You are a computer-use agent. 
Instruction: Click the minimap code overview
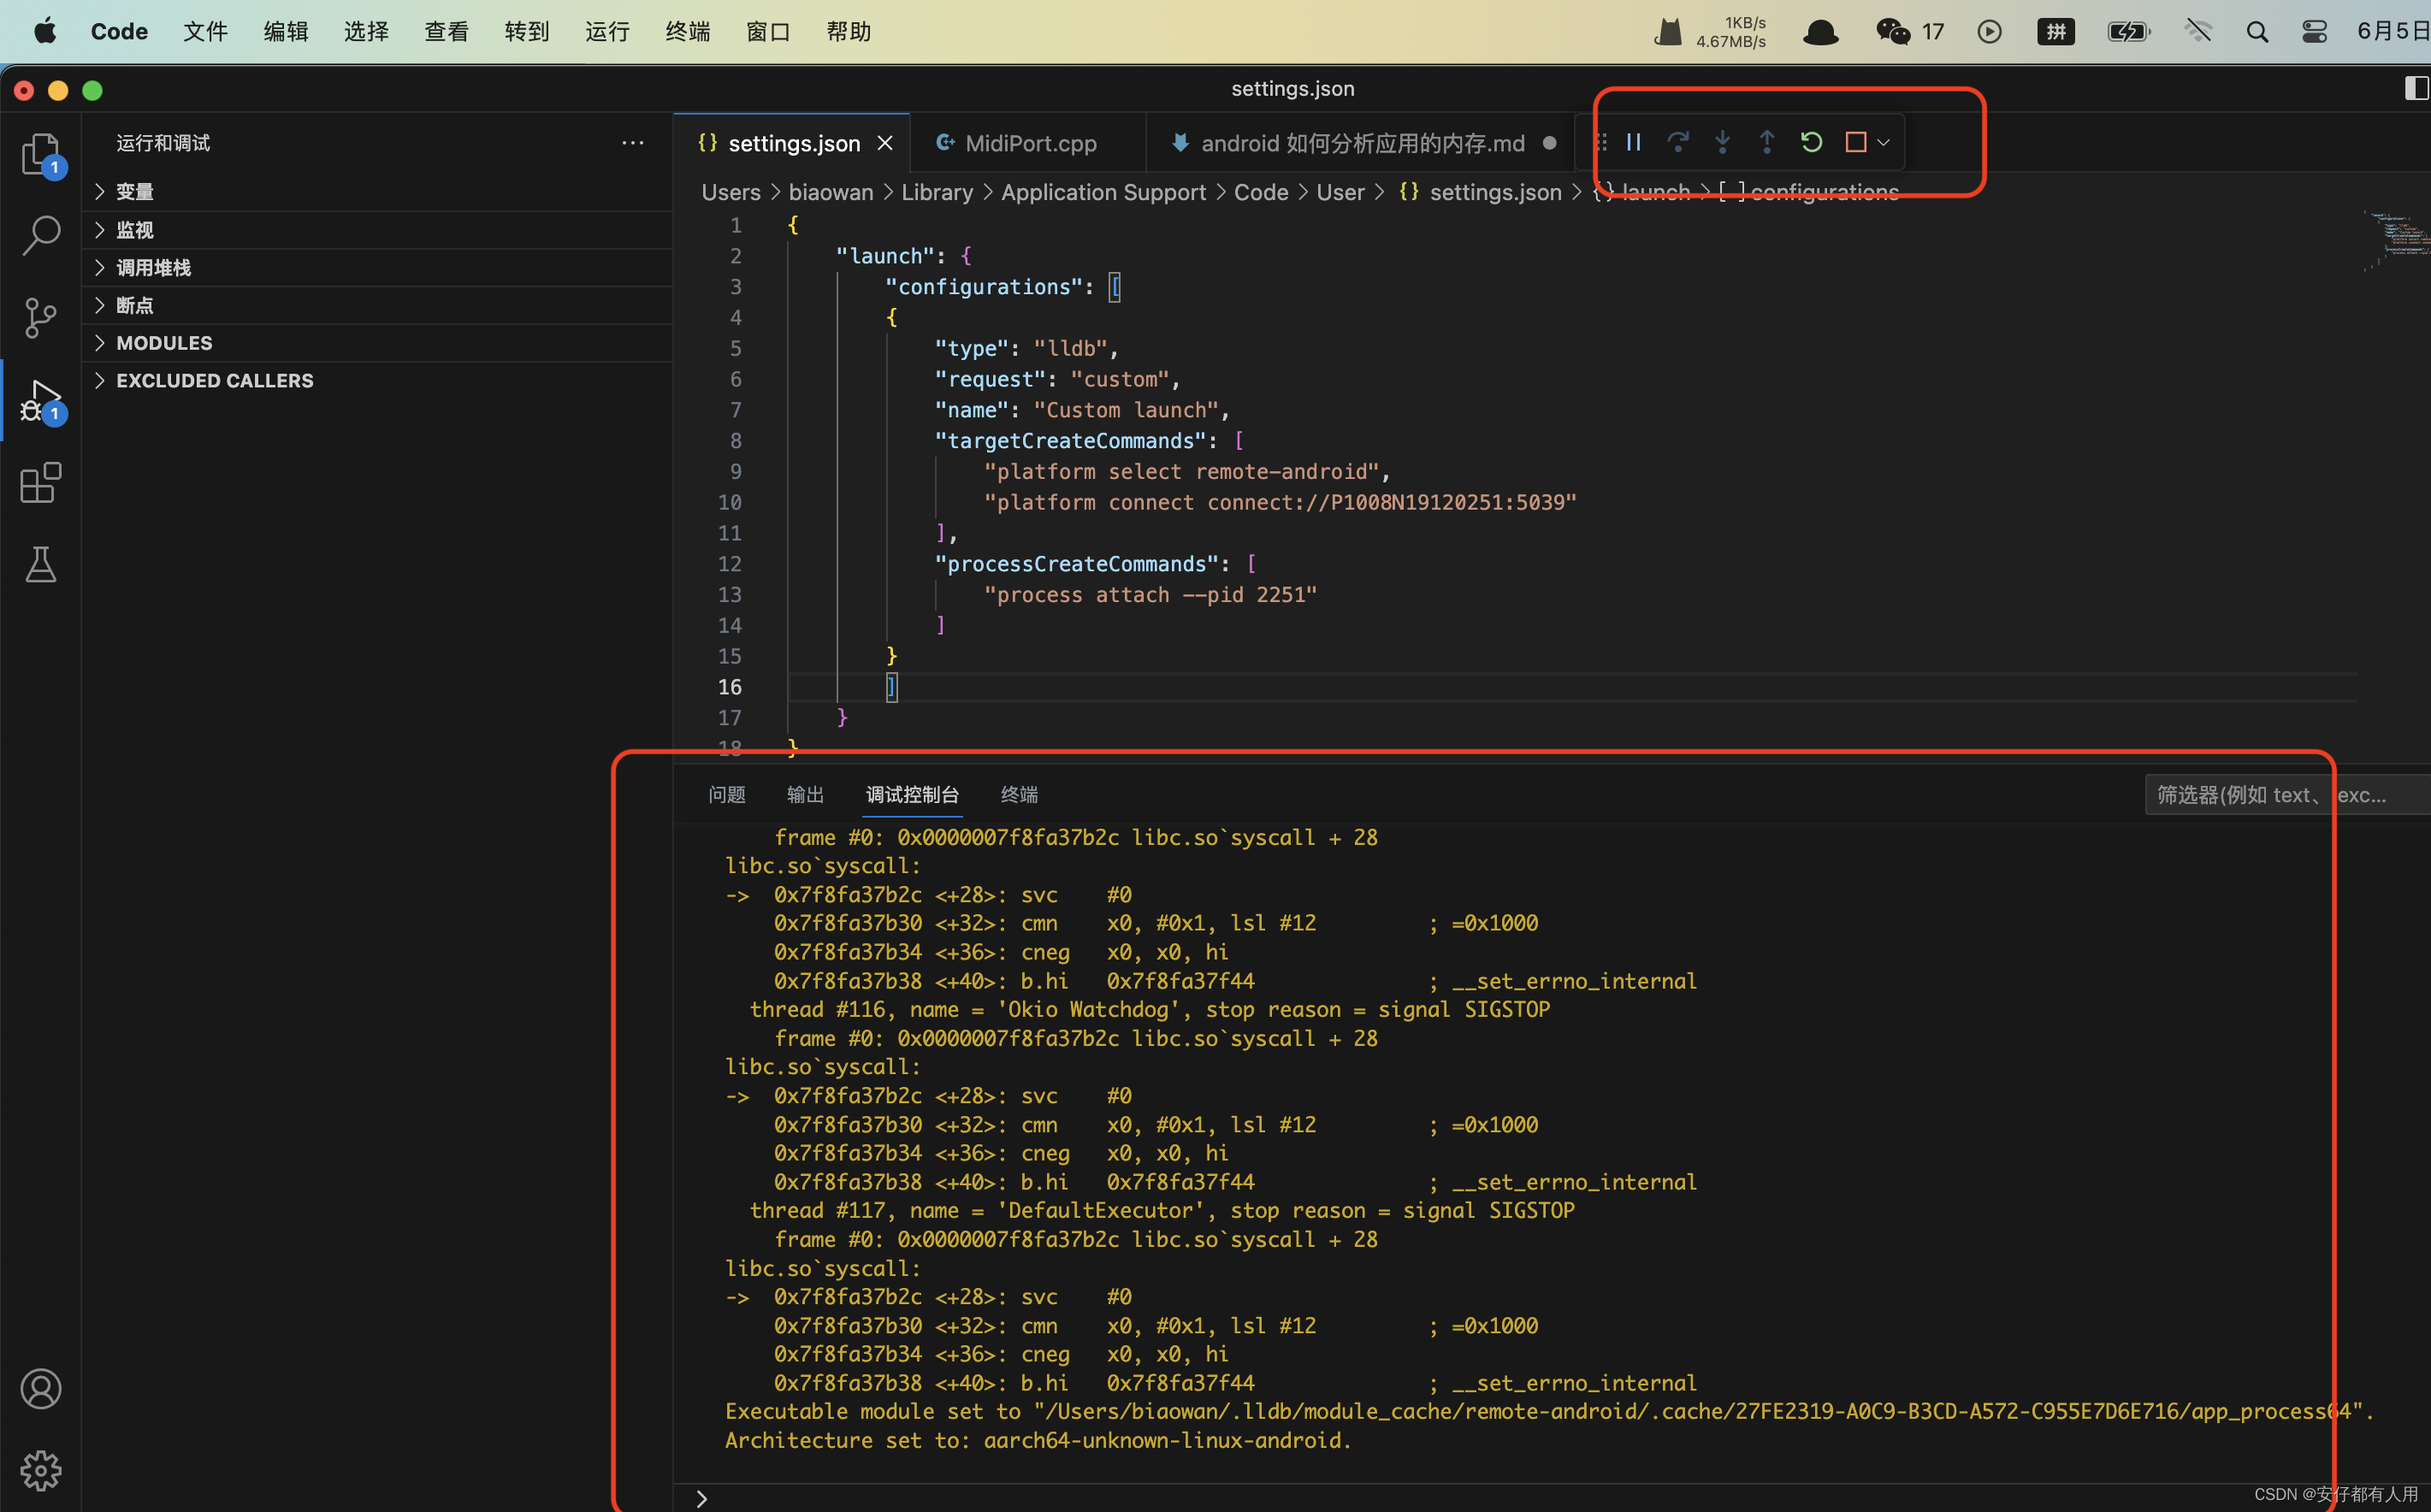(x=2397, y=240)
